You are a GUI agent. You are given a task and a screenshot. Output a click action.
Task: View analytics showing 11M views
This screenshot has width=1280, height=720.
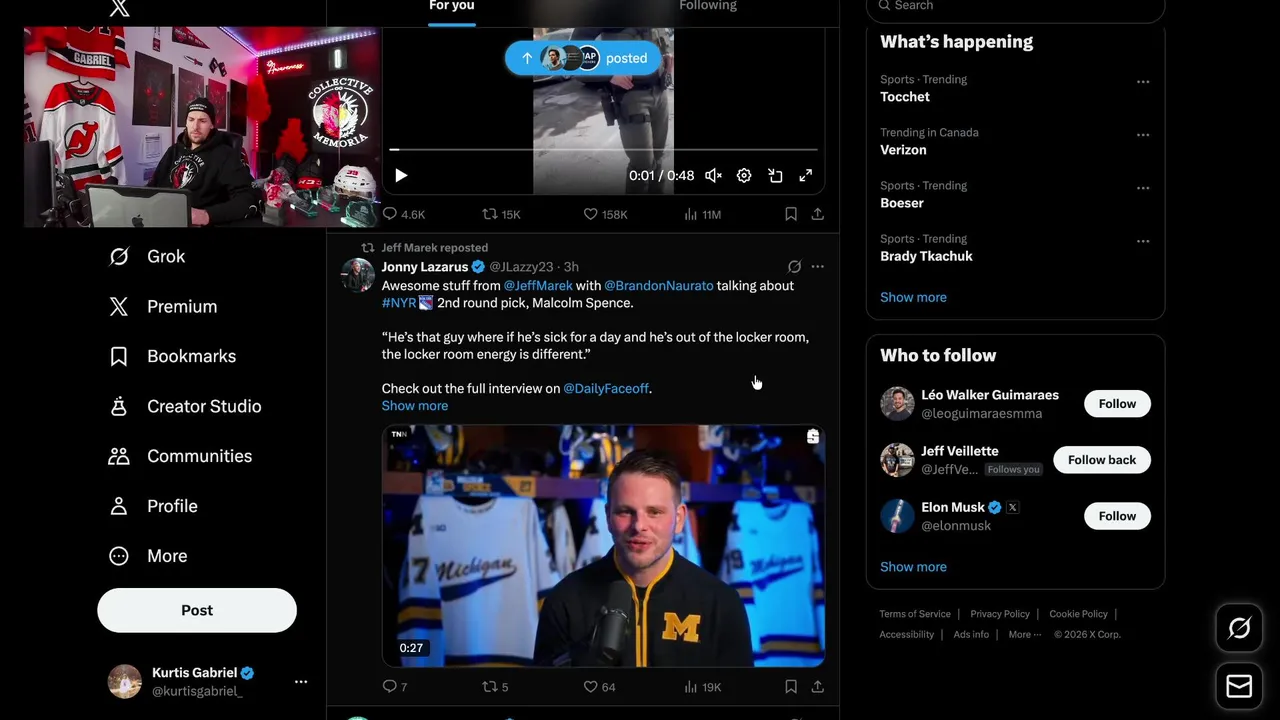point(702,214)
